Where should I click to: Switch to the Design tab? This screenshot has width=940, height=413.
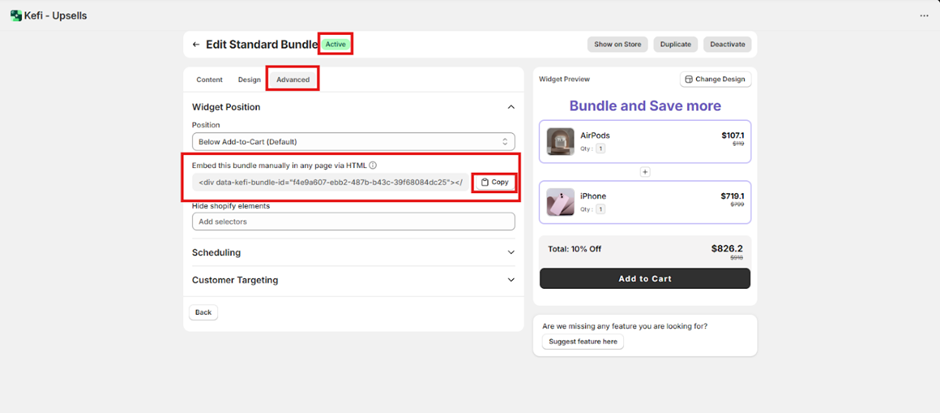249,79
